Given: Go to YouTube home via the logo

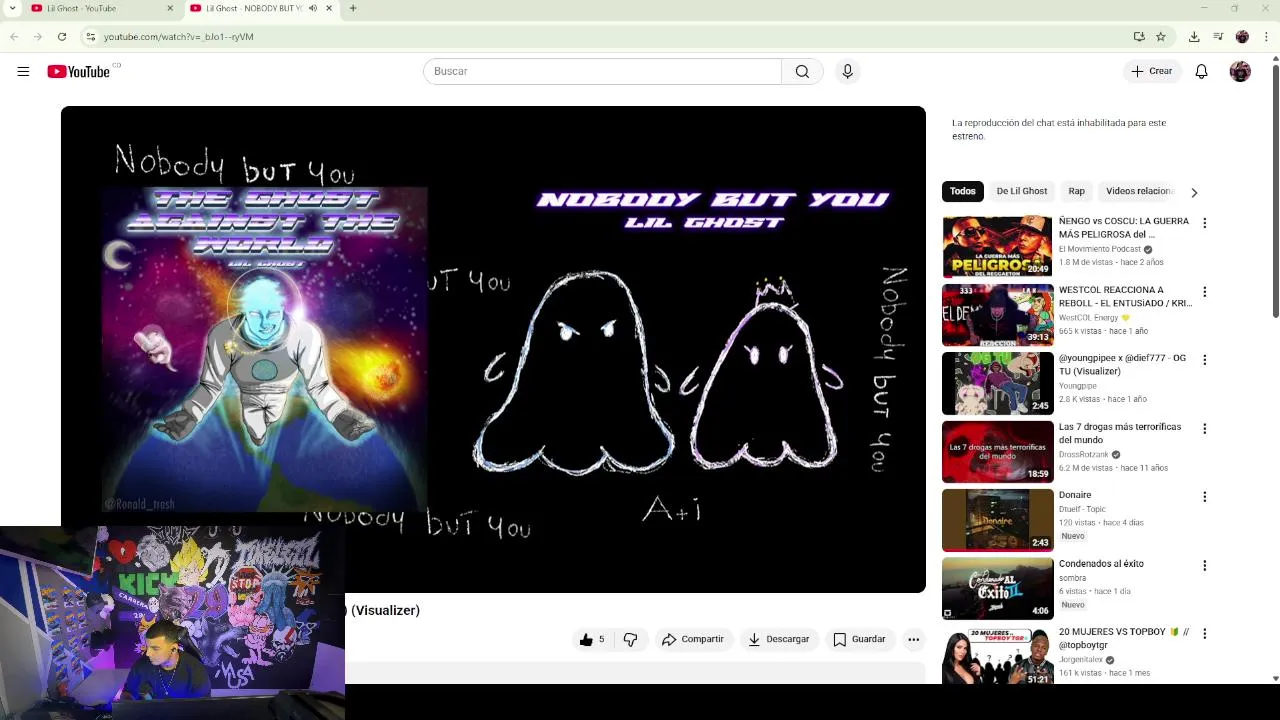Looking at the screenshot, I should coord(78,71).
